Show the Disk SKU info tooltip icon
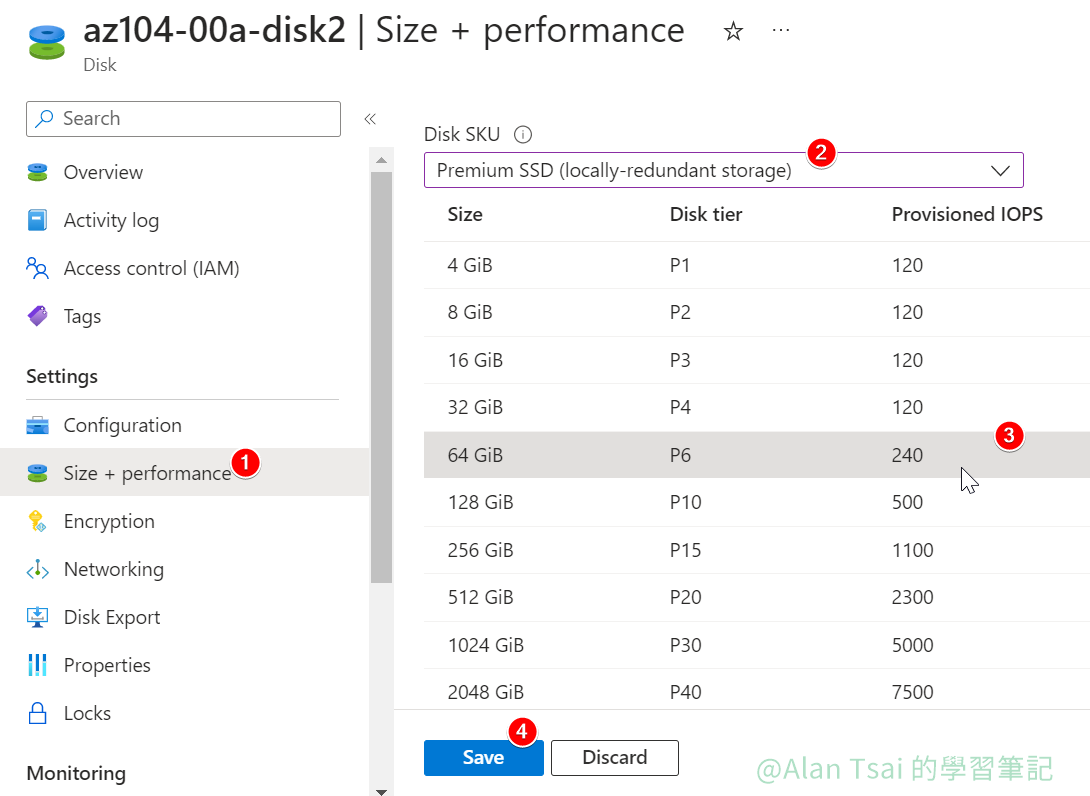 [522, 134]
